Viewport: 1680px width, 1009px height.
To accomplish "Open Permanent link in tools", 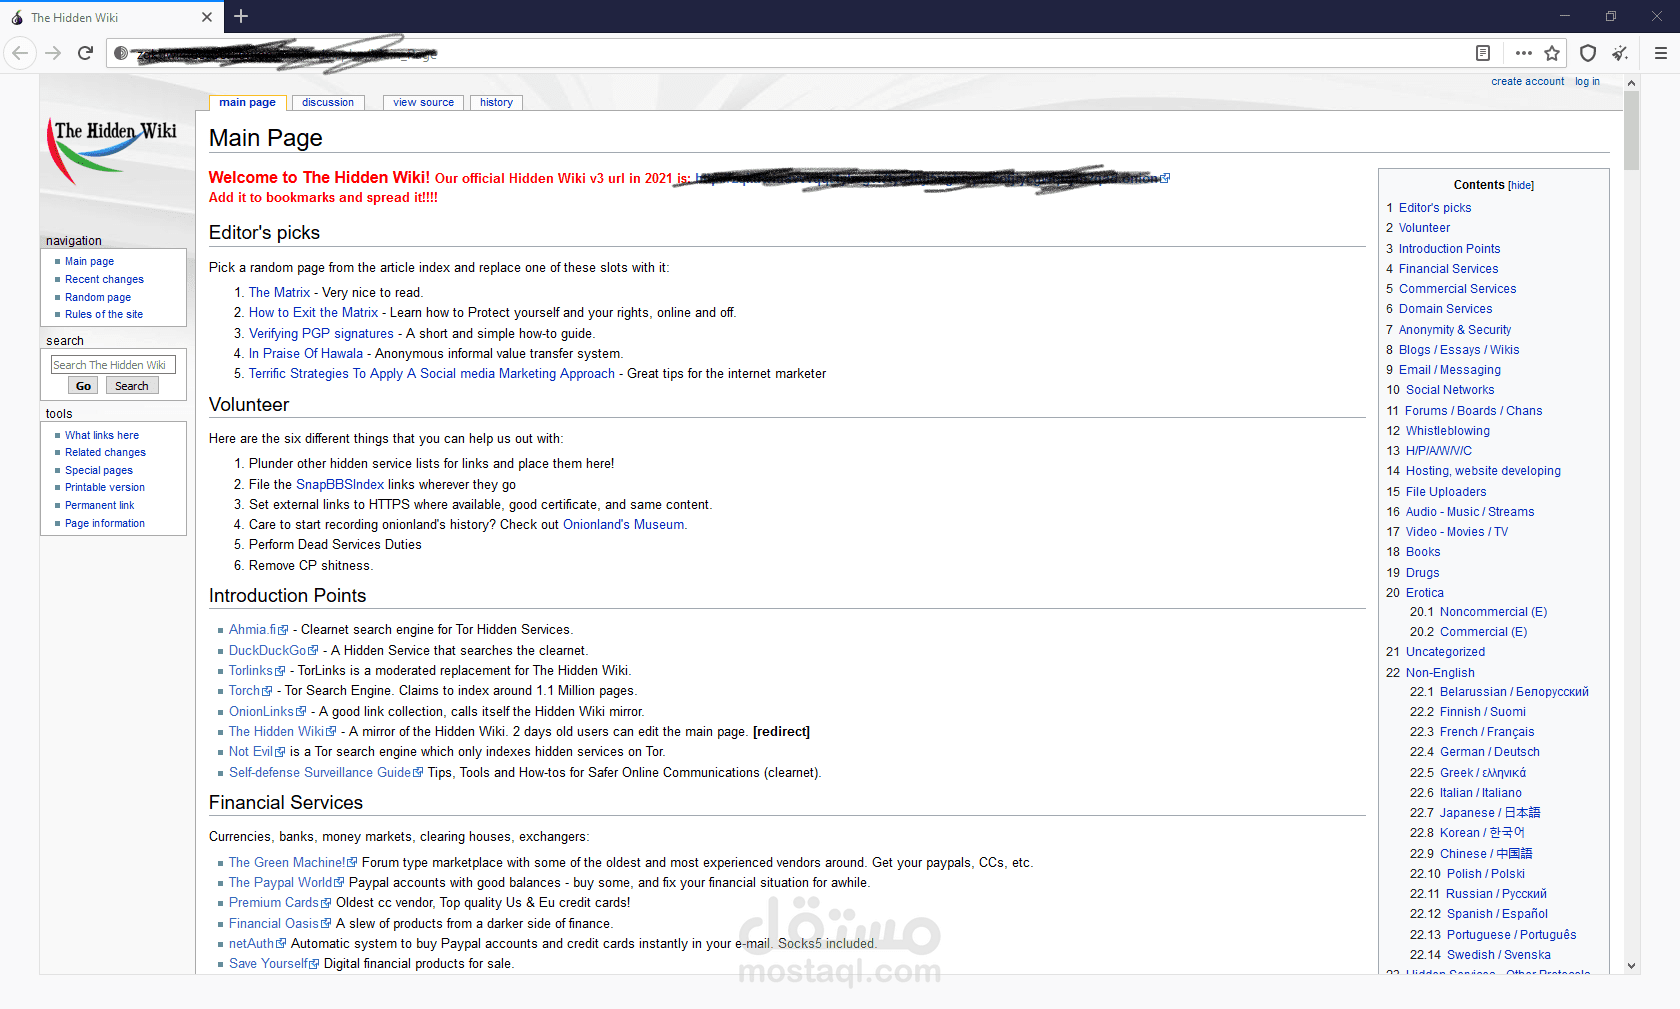I will pyautogui.click(x=99, y=505).
